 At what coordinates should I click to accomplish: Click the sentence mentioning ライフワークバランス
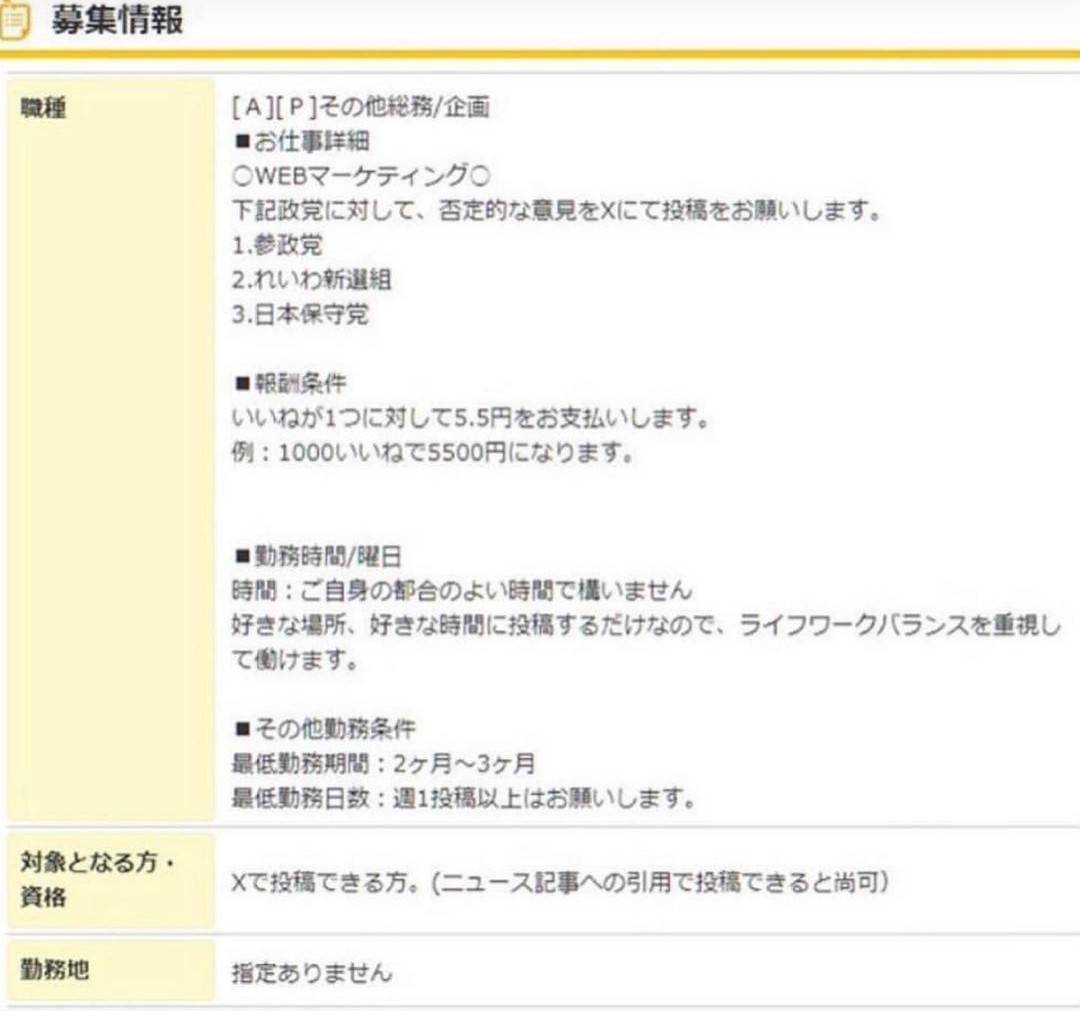[x=646, y=642]
